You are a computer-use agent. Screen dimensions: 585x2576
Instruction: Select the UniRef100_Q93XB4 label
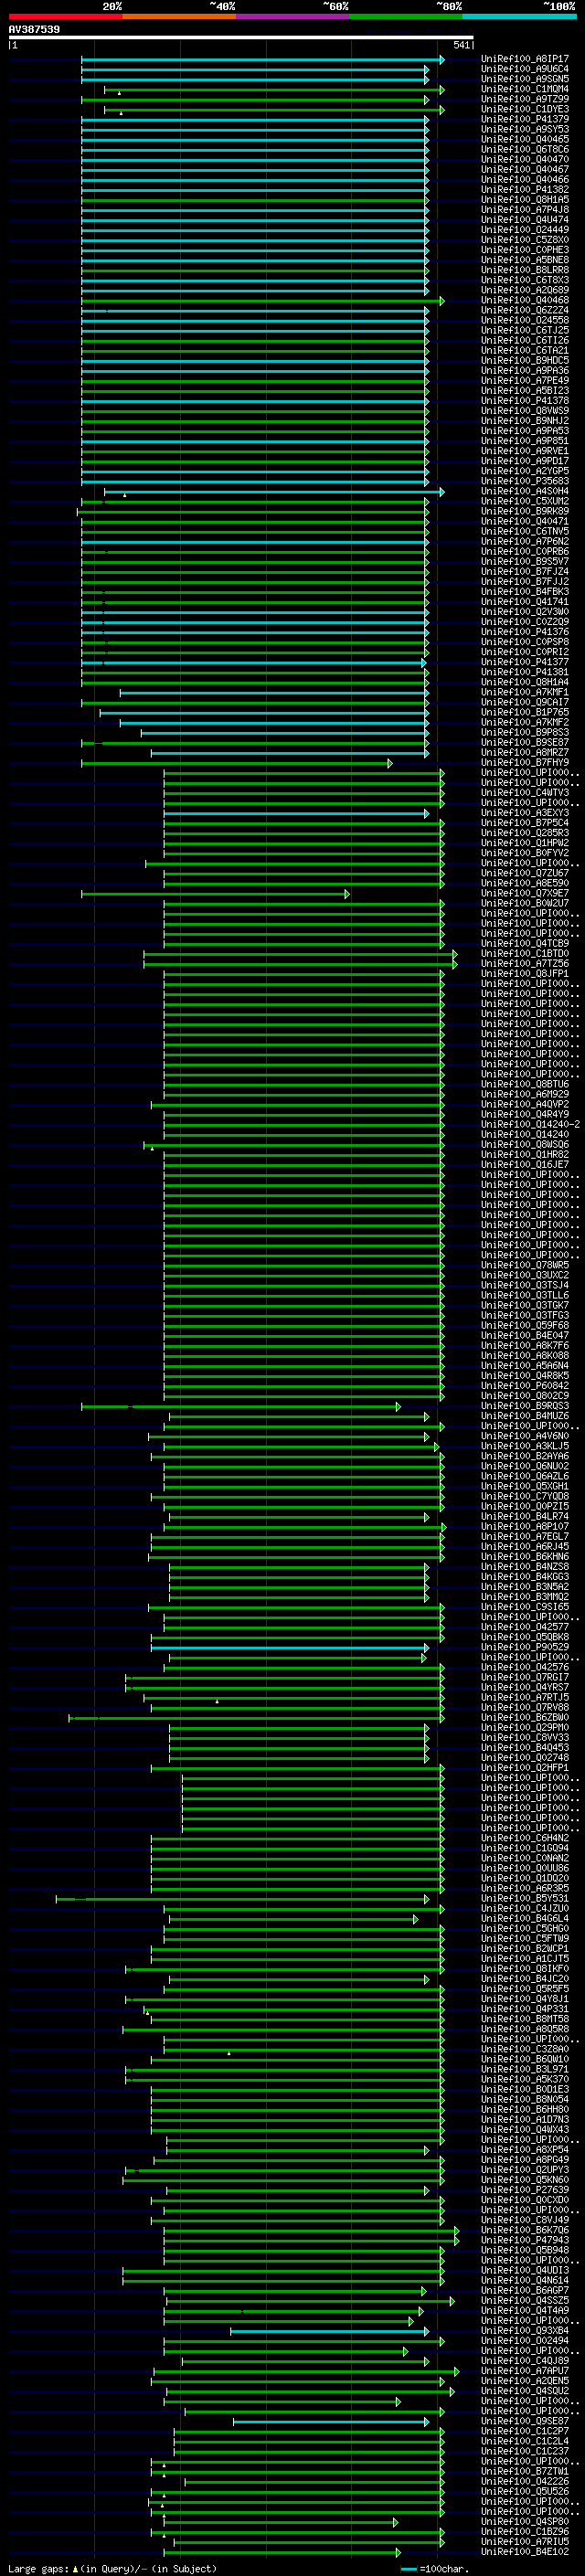tap(525, 2331)
